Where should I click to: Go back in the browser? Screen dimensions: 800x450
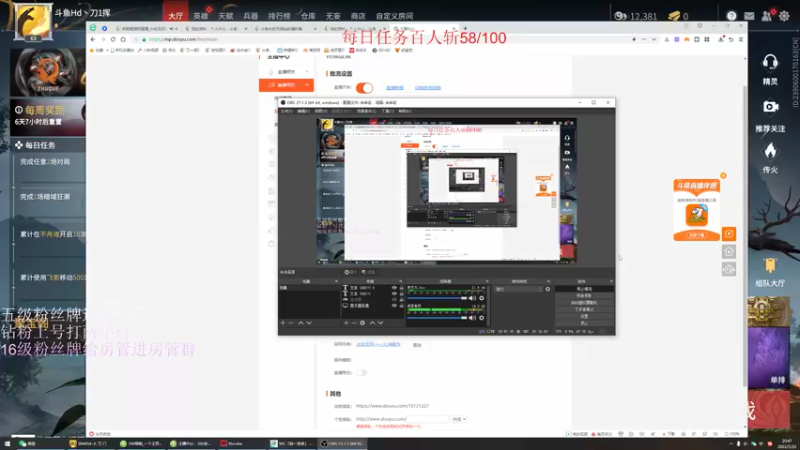coord(93,39)
